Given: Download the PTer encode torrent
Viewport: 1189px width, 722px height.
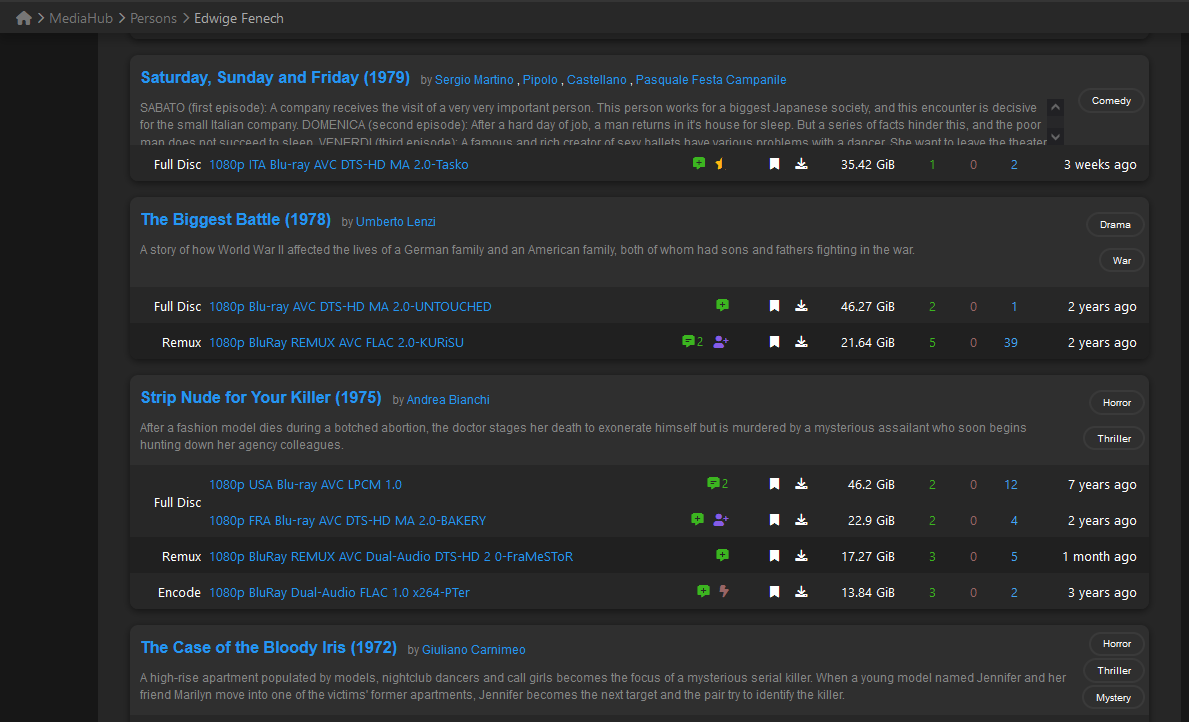Looking at the screenshot, I should 801,592.
